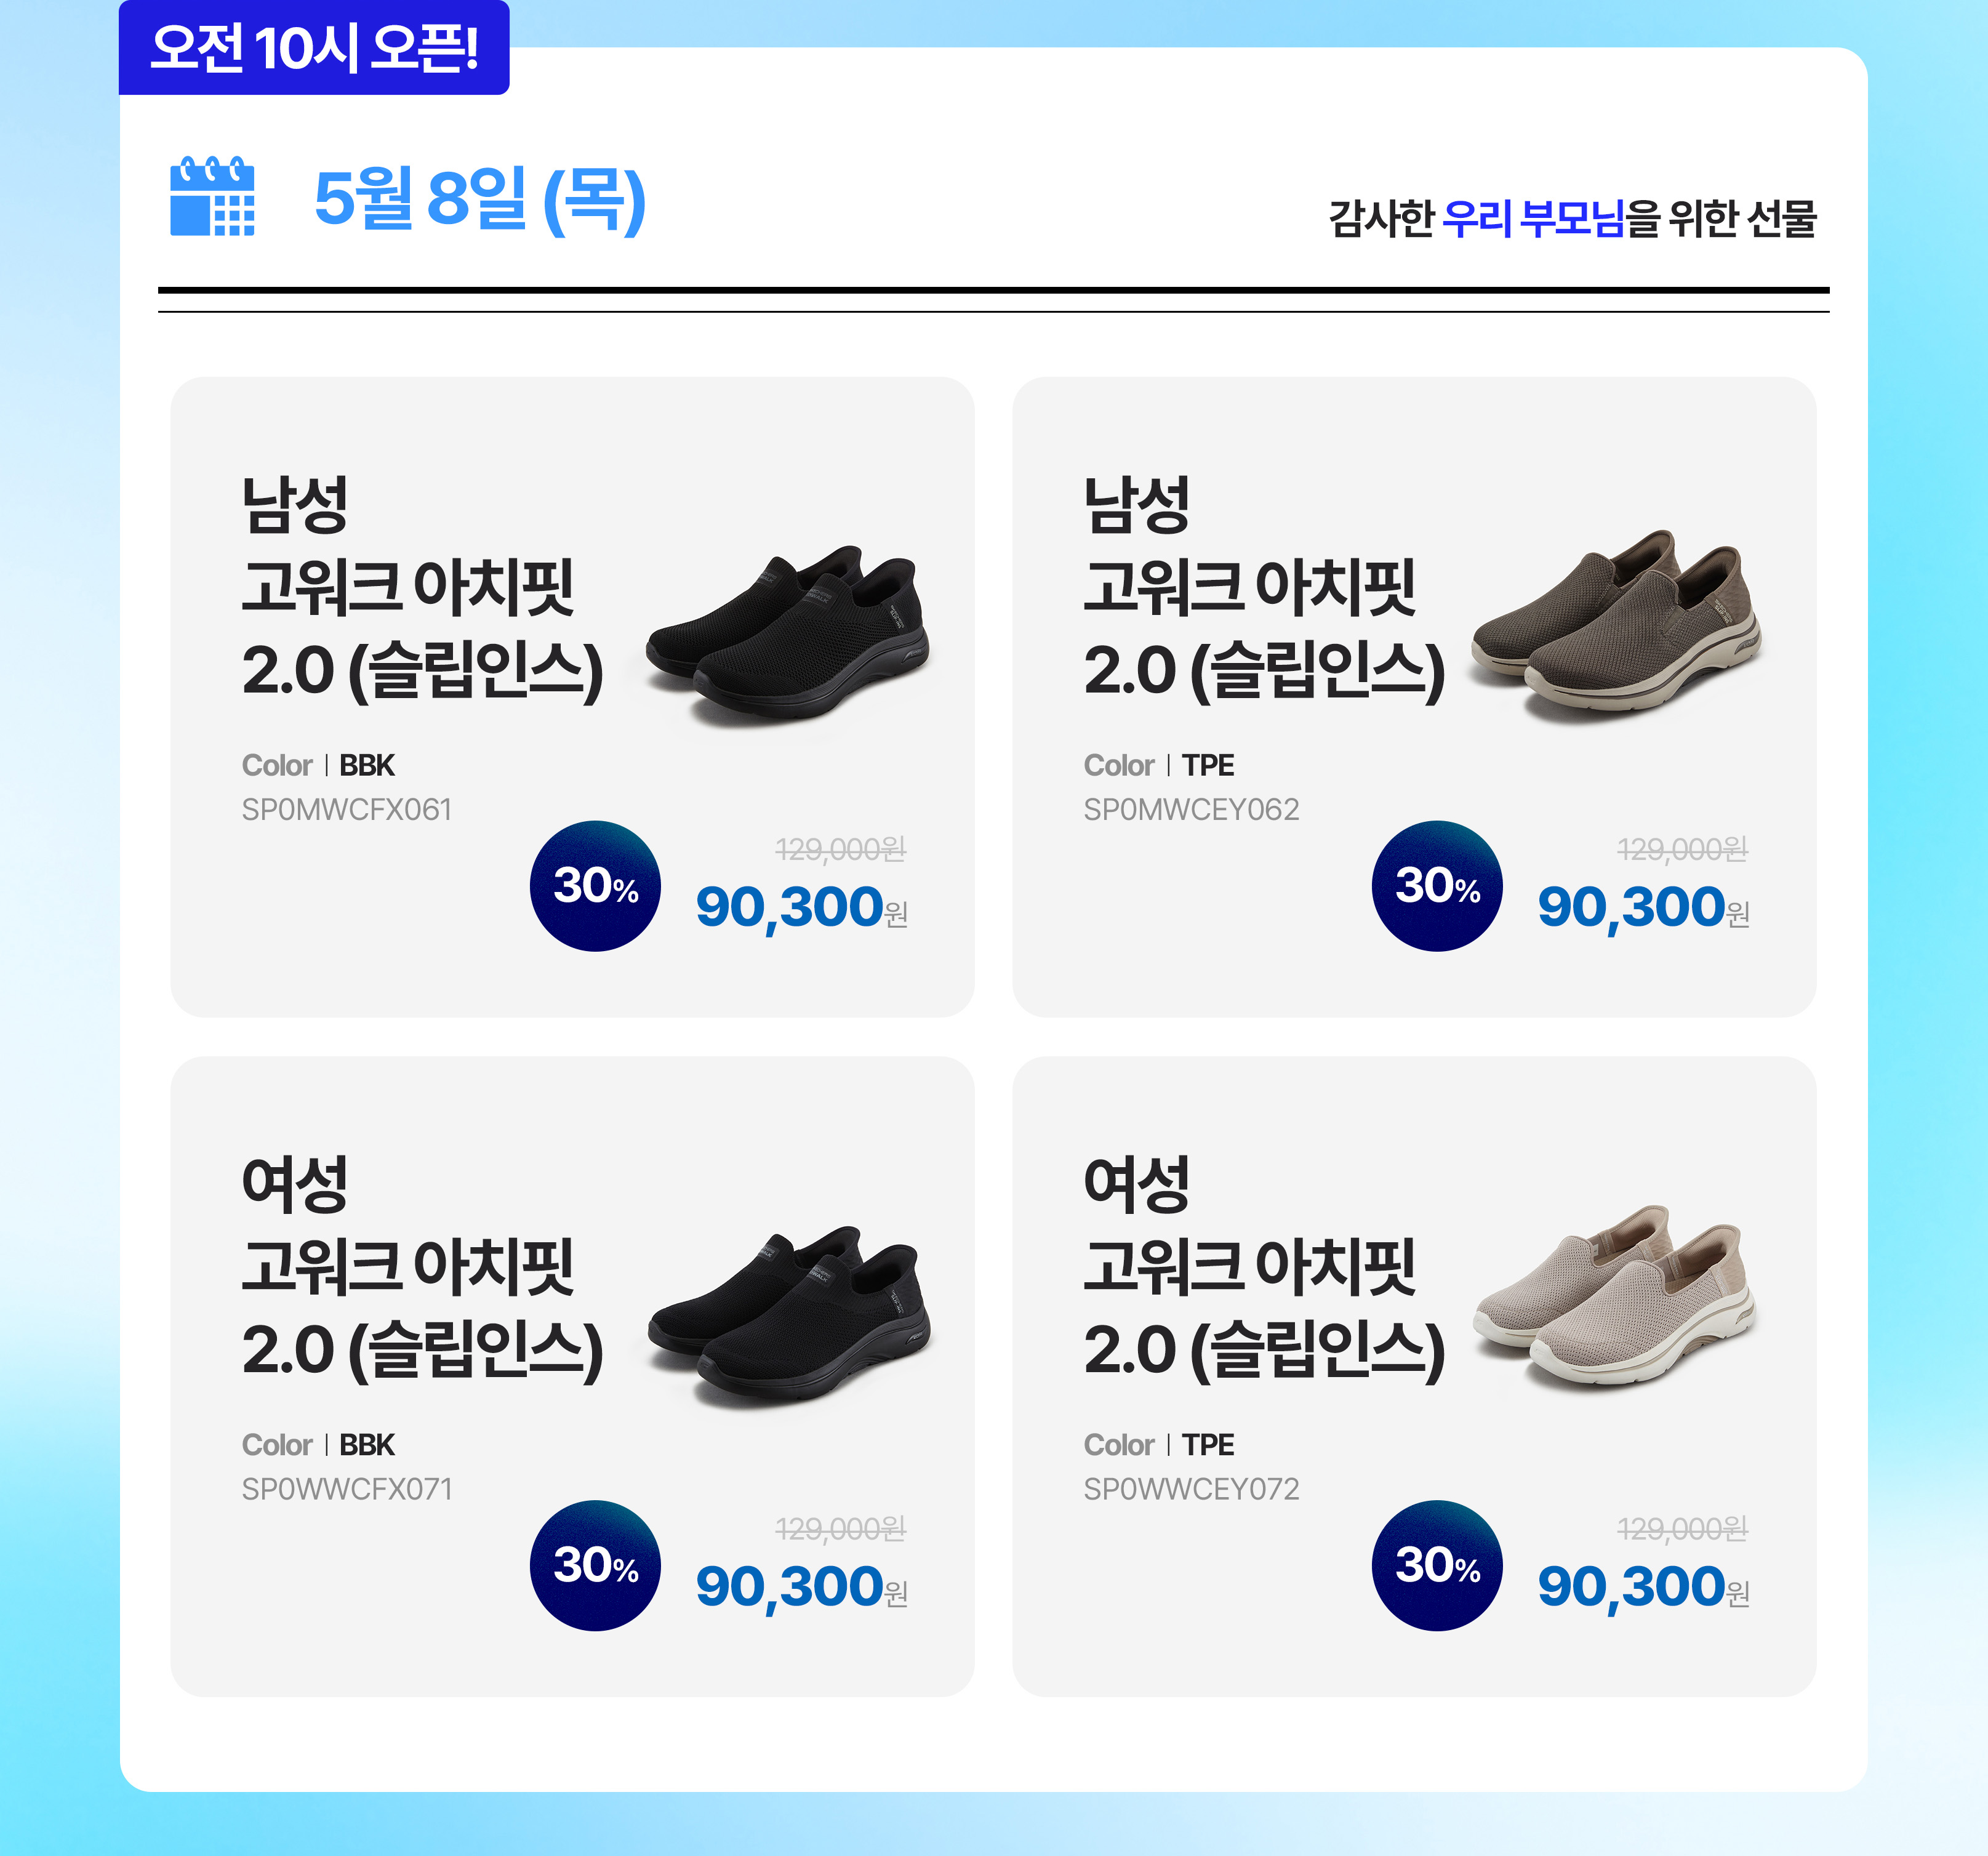Viewport: 1988px width, 1856px height.
Task: Select product code SP0MWCFX061
Action: click(x=347, y=809)
